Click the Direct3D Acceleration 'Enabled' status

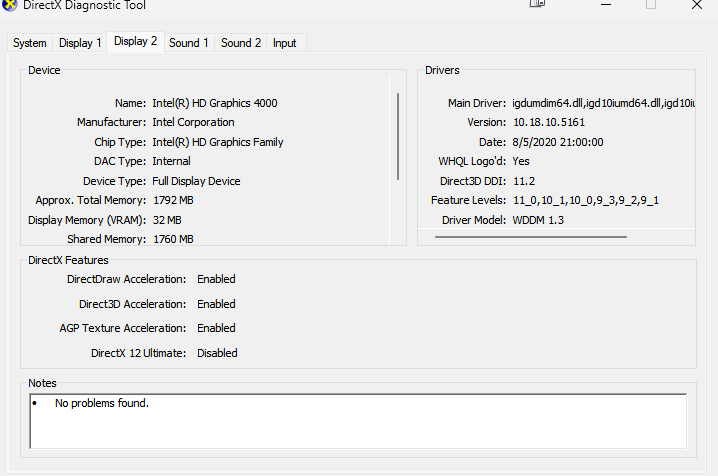pos(216,304)
